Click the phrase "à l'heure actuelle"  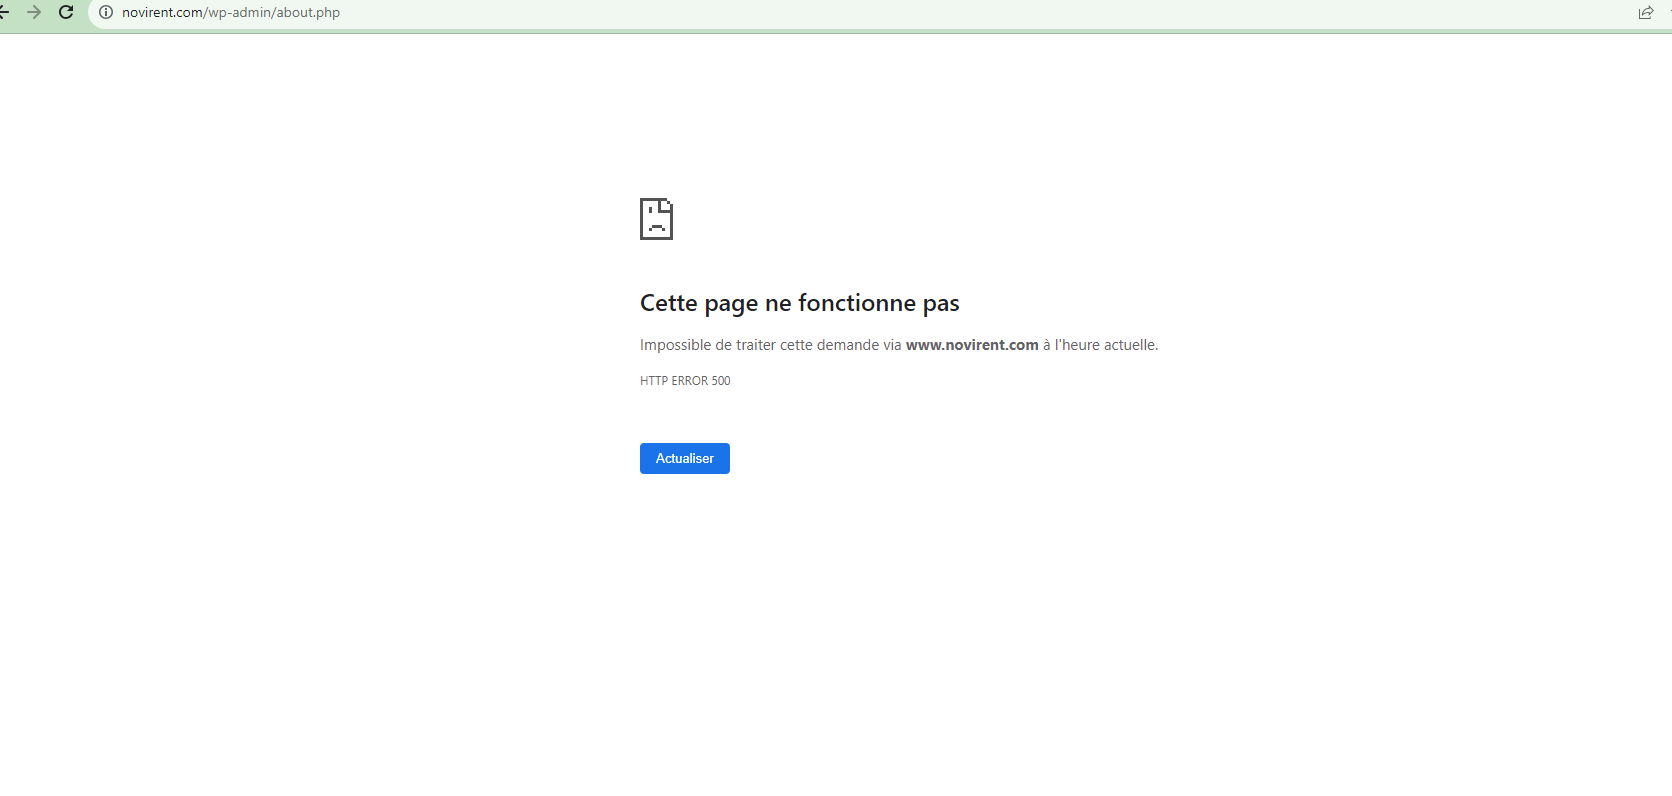click(1100, 345)
